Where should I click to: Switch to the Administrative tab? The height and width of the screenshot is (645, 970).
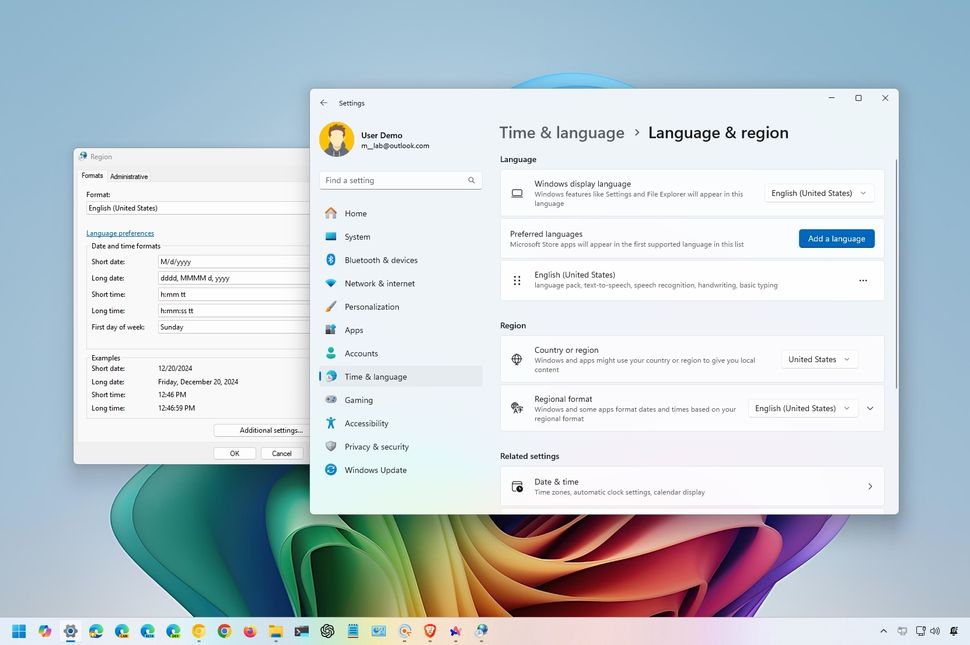coord(128,175)
